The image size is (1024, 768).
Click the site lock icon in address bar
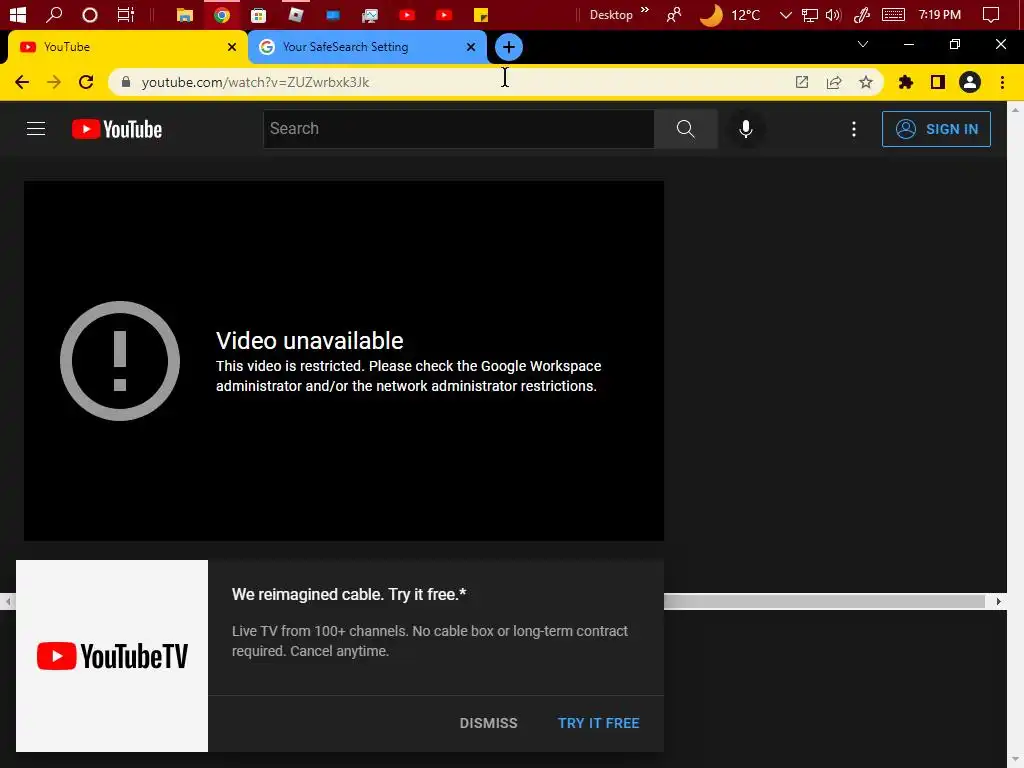click(x=126, y=82)
